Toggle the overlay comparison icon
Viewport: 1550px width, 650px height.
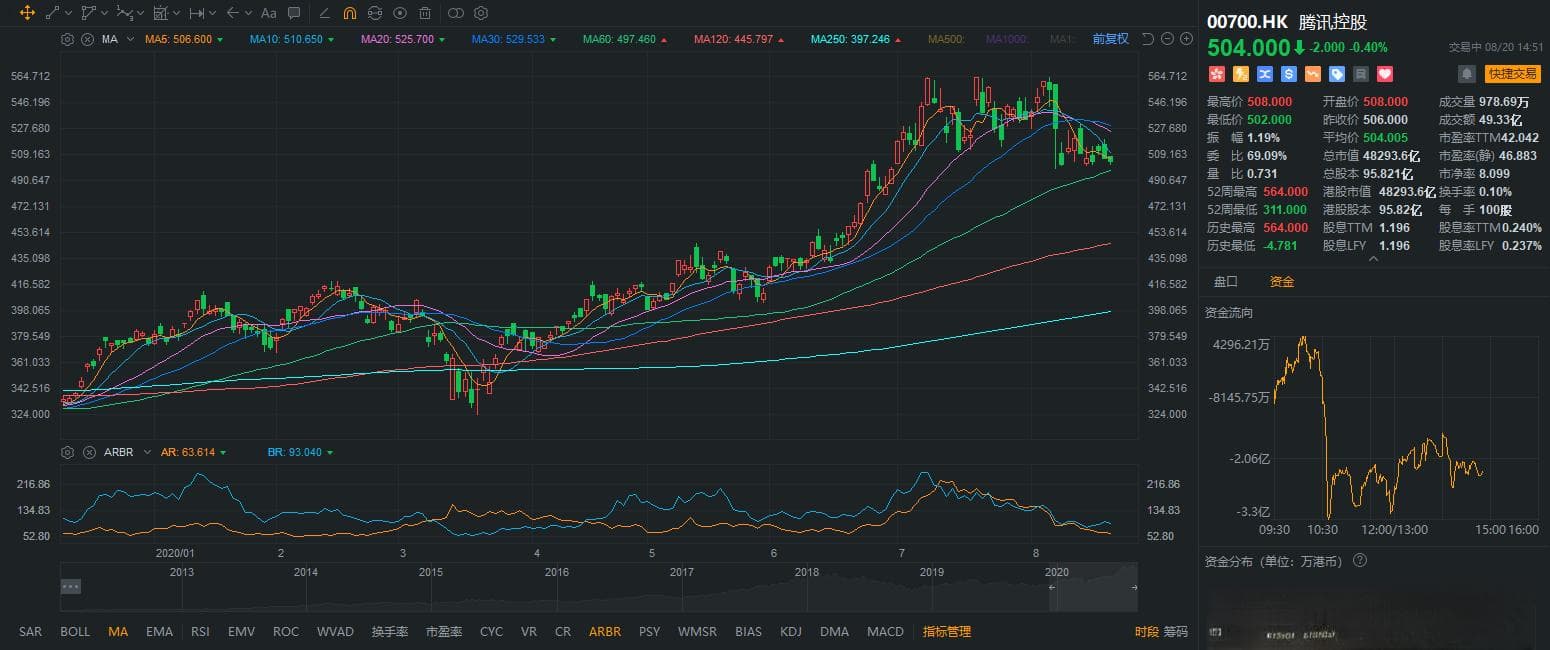click(455, 13)
